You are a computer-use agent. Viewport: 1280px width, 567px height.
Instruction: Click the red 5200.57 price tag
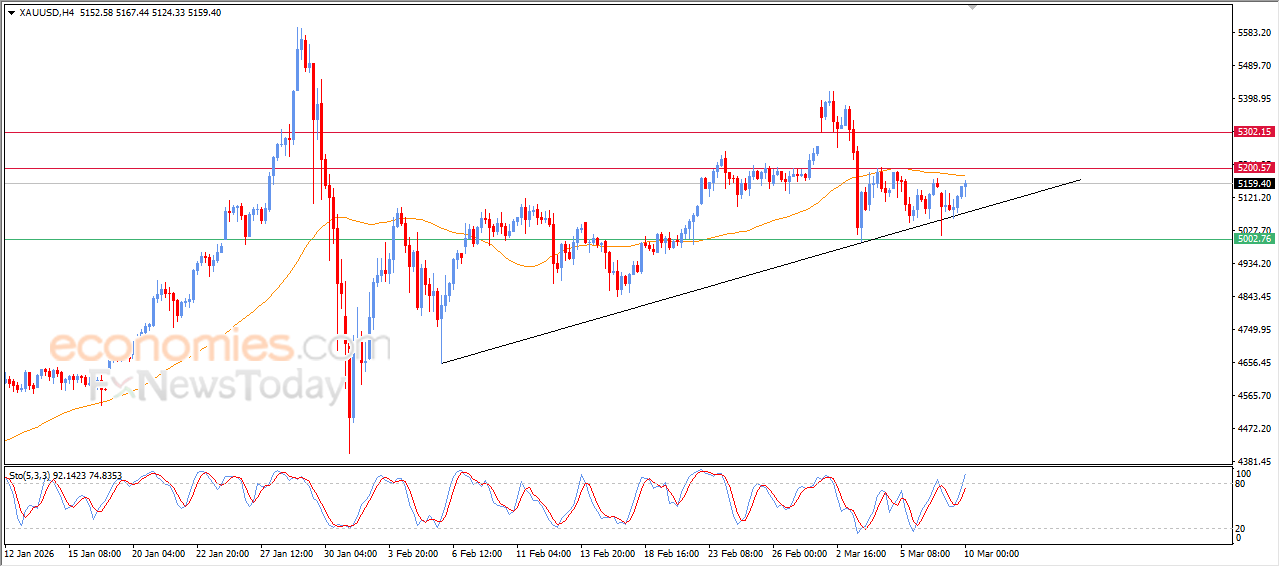tap(1253, 167)
